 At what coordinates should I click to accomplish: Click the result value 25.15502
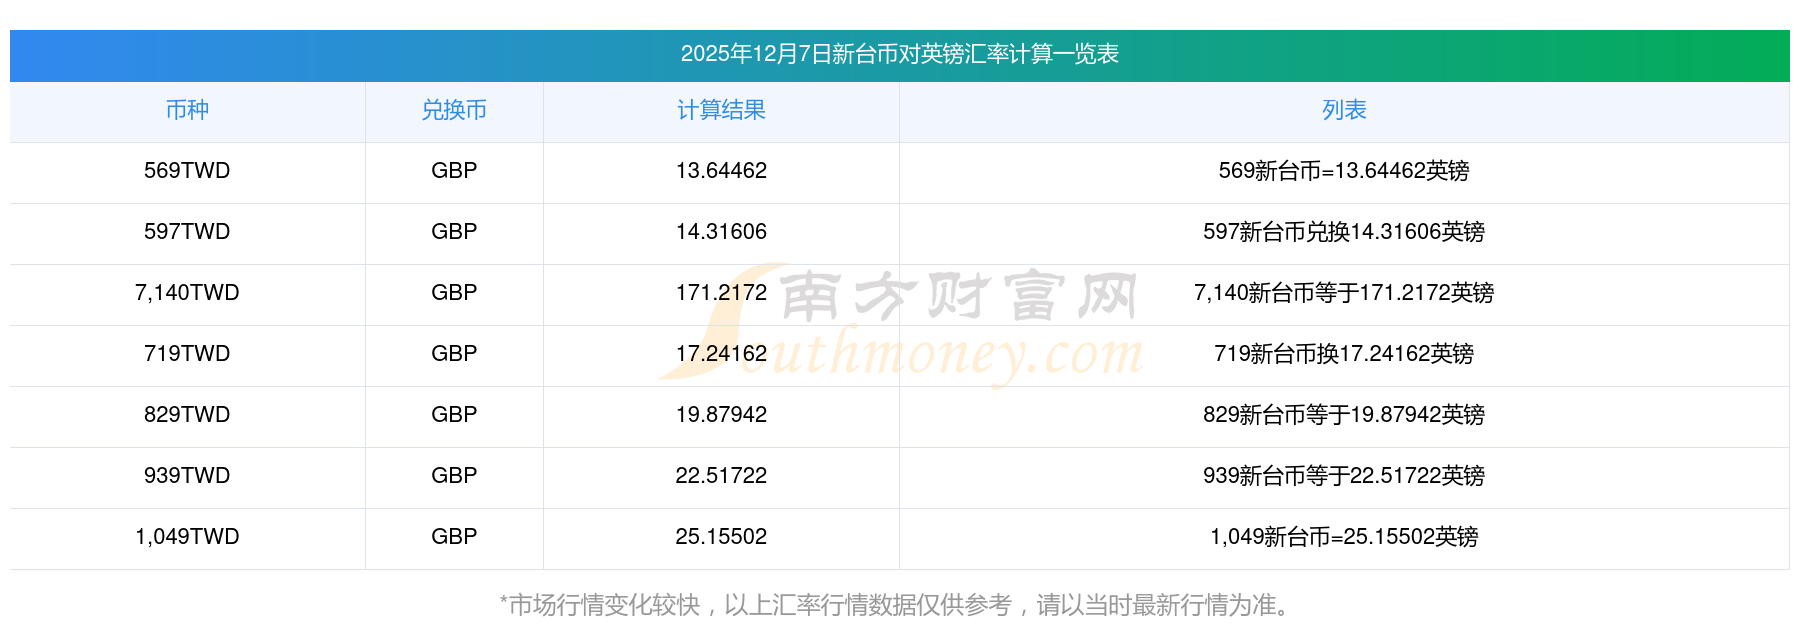tap(721, 537)
